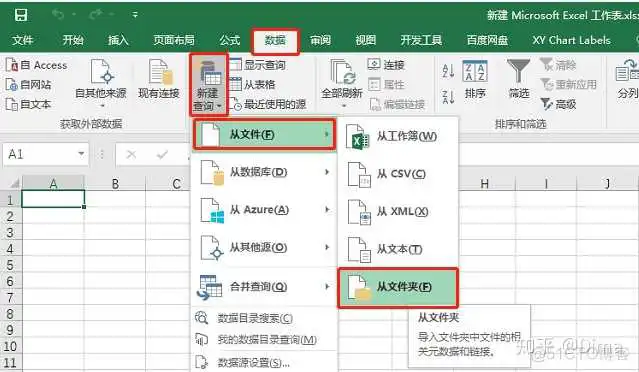Switch to the 开始 tab
This screenshot has width=639, height=372.
[73, 40]
